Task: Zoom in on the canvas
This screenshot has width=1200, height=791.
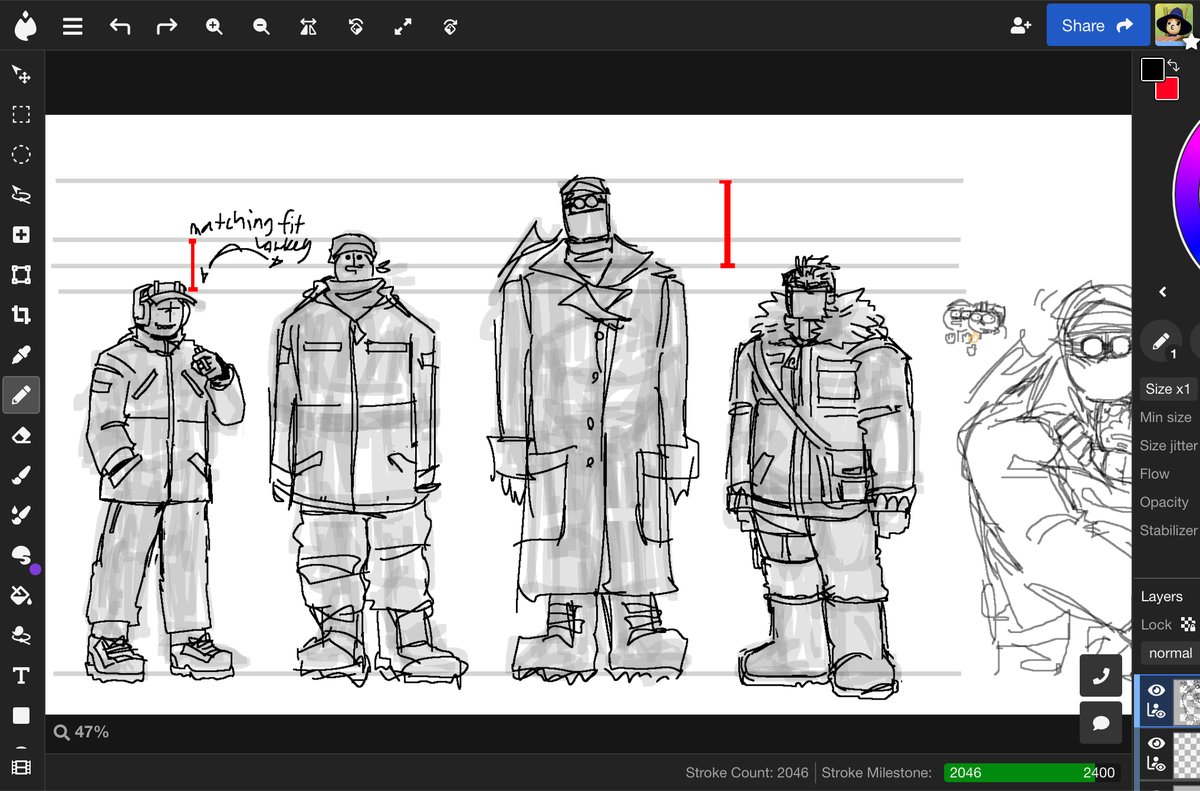Action: pyautogui.click(x=214, y=27)
